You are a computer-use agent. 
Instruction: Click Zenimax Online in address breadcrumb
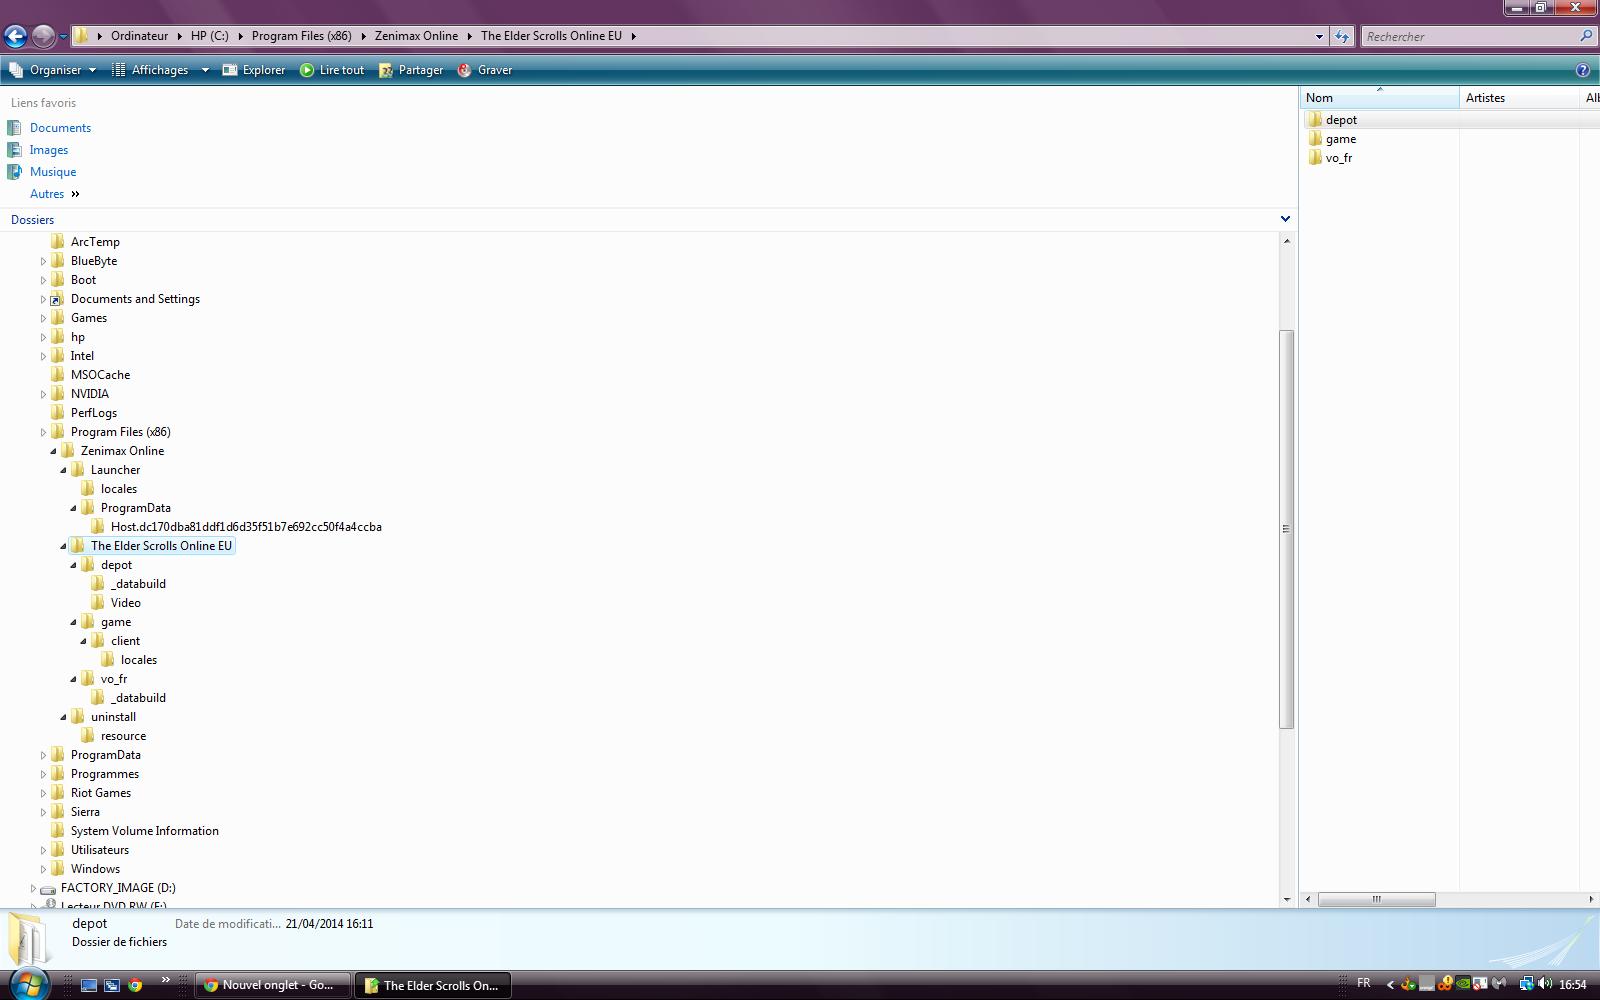coord(416,36)
